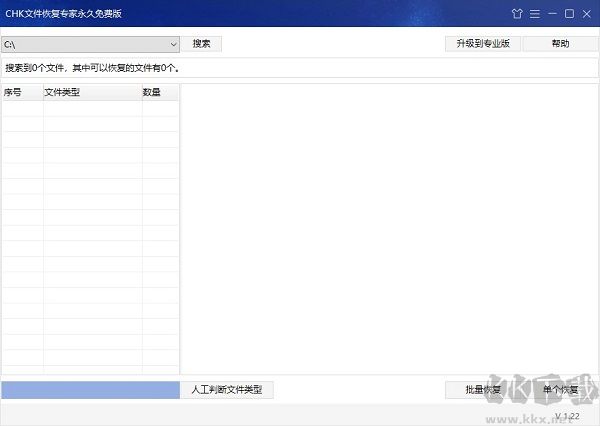Click the CHK文件恢复专家 window title
Viewport: 600px width, 426px height.
point(64,14)
